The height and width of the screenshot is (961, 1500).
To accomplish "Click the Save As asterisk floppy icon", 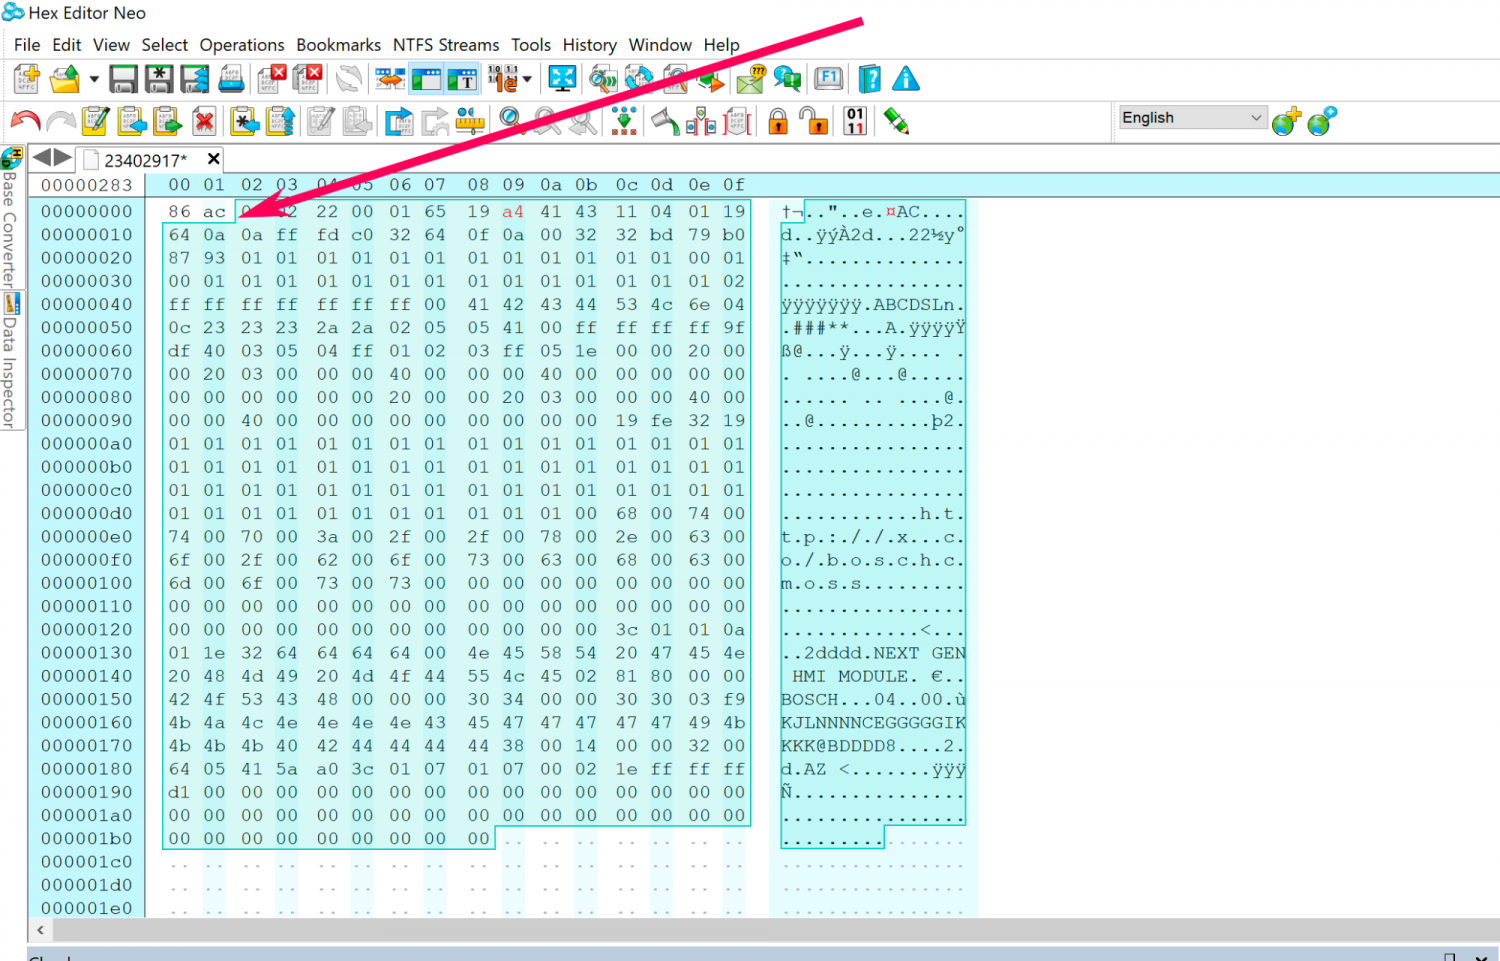I will tap(159, 79).
